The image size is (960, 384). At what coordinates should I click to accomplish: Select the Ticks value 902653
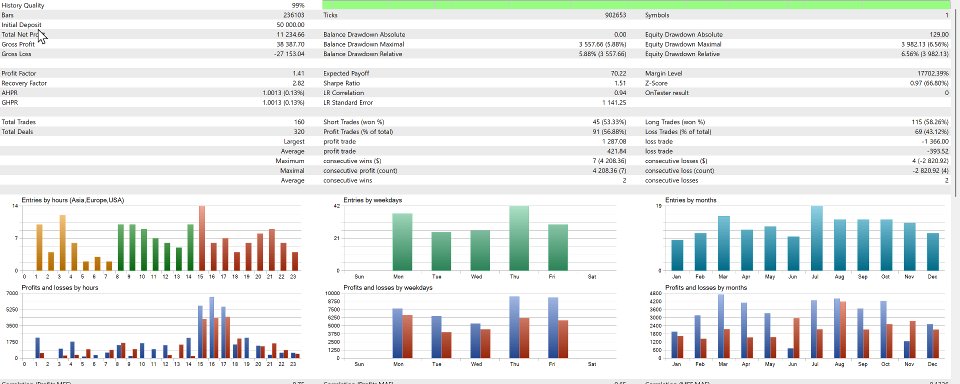[x=615, y=15]
